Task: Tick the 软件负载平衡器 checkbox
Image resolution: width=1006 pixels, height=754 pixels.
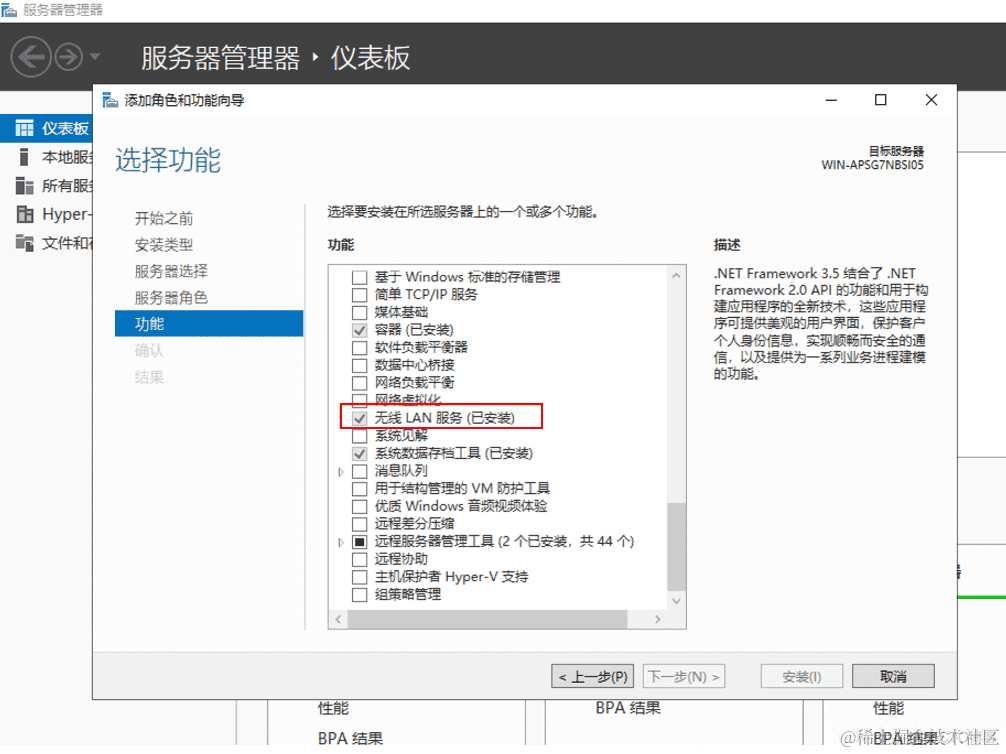Action: (360, 348)
